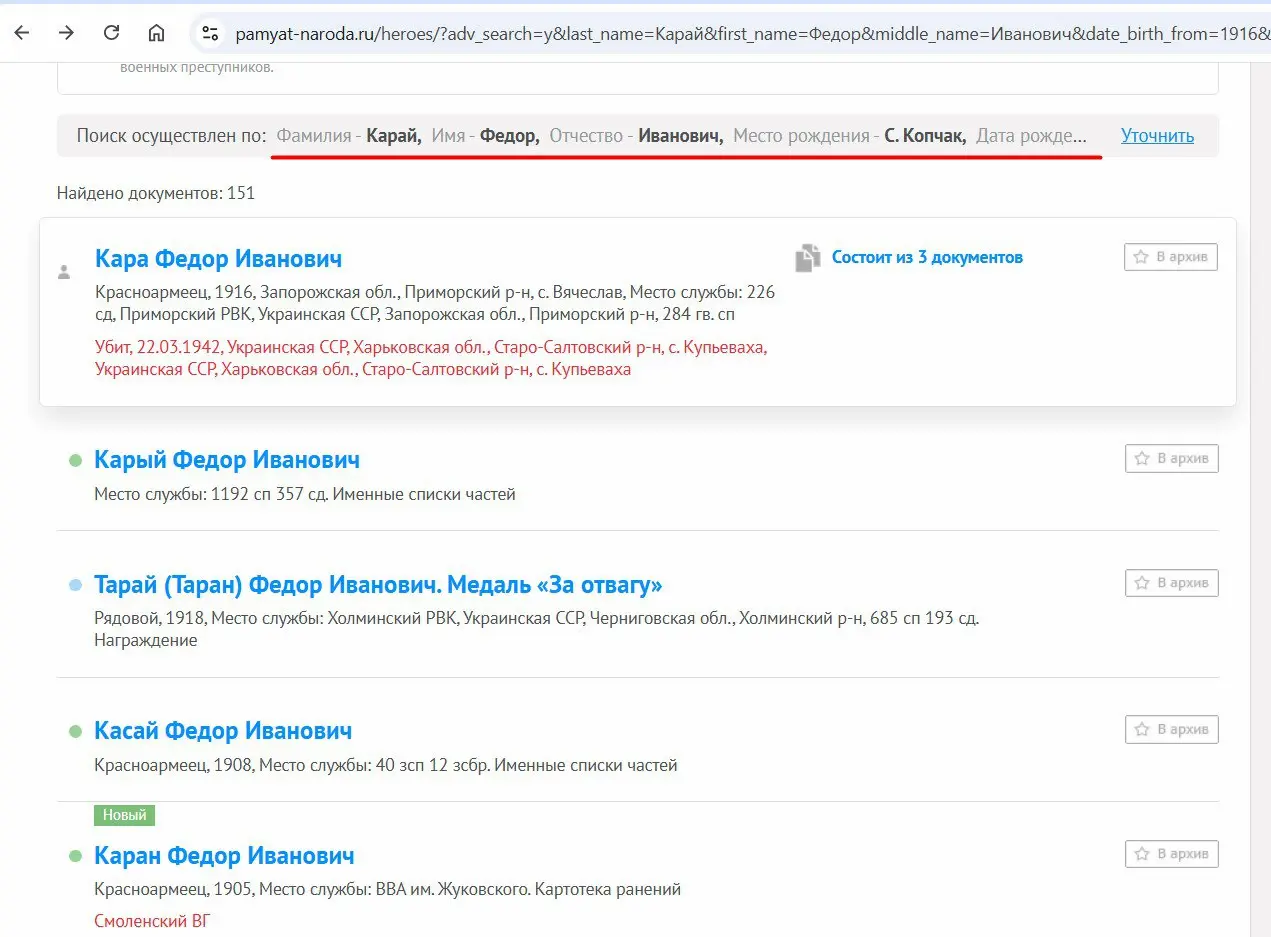Open Карый Федор Иванович record
Image resolution: width=1271 pixels, height=937 pixels.
[x=227, y=460]
